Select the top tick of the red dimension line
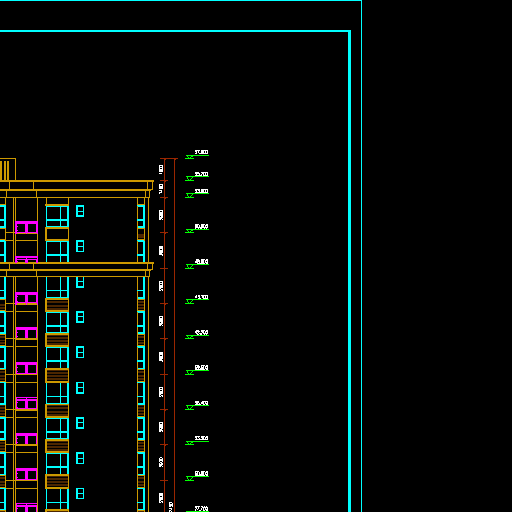The image size is (512, 512). pyautogui.click(x=169, y=159)
